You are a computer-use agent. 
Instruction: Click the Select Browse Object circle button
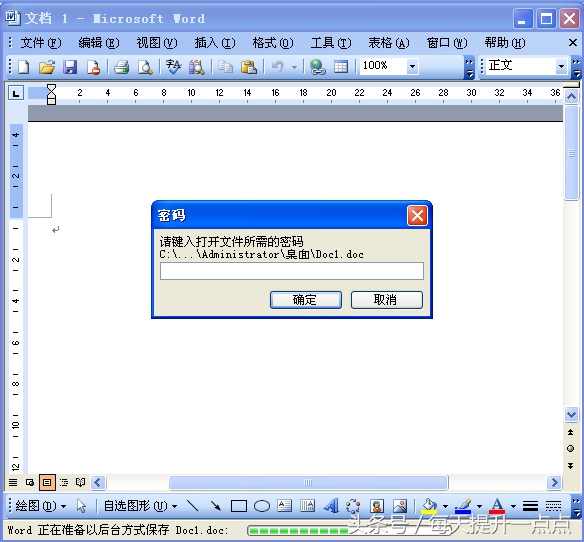point(571,449)
